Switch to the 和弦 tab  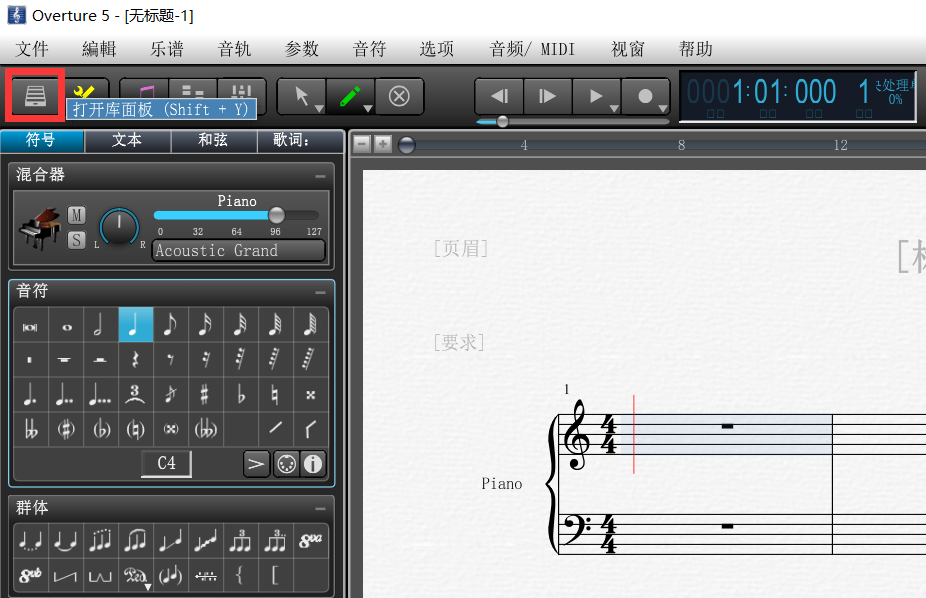(x=212, y=140)
